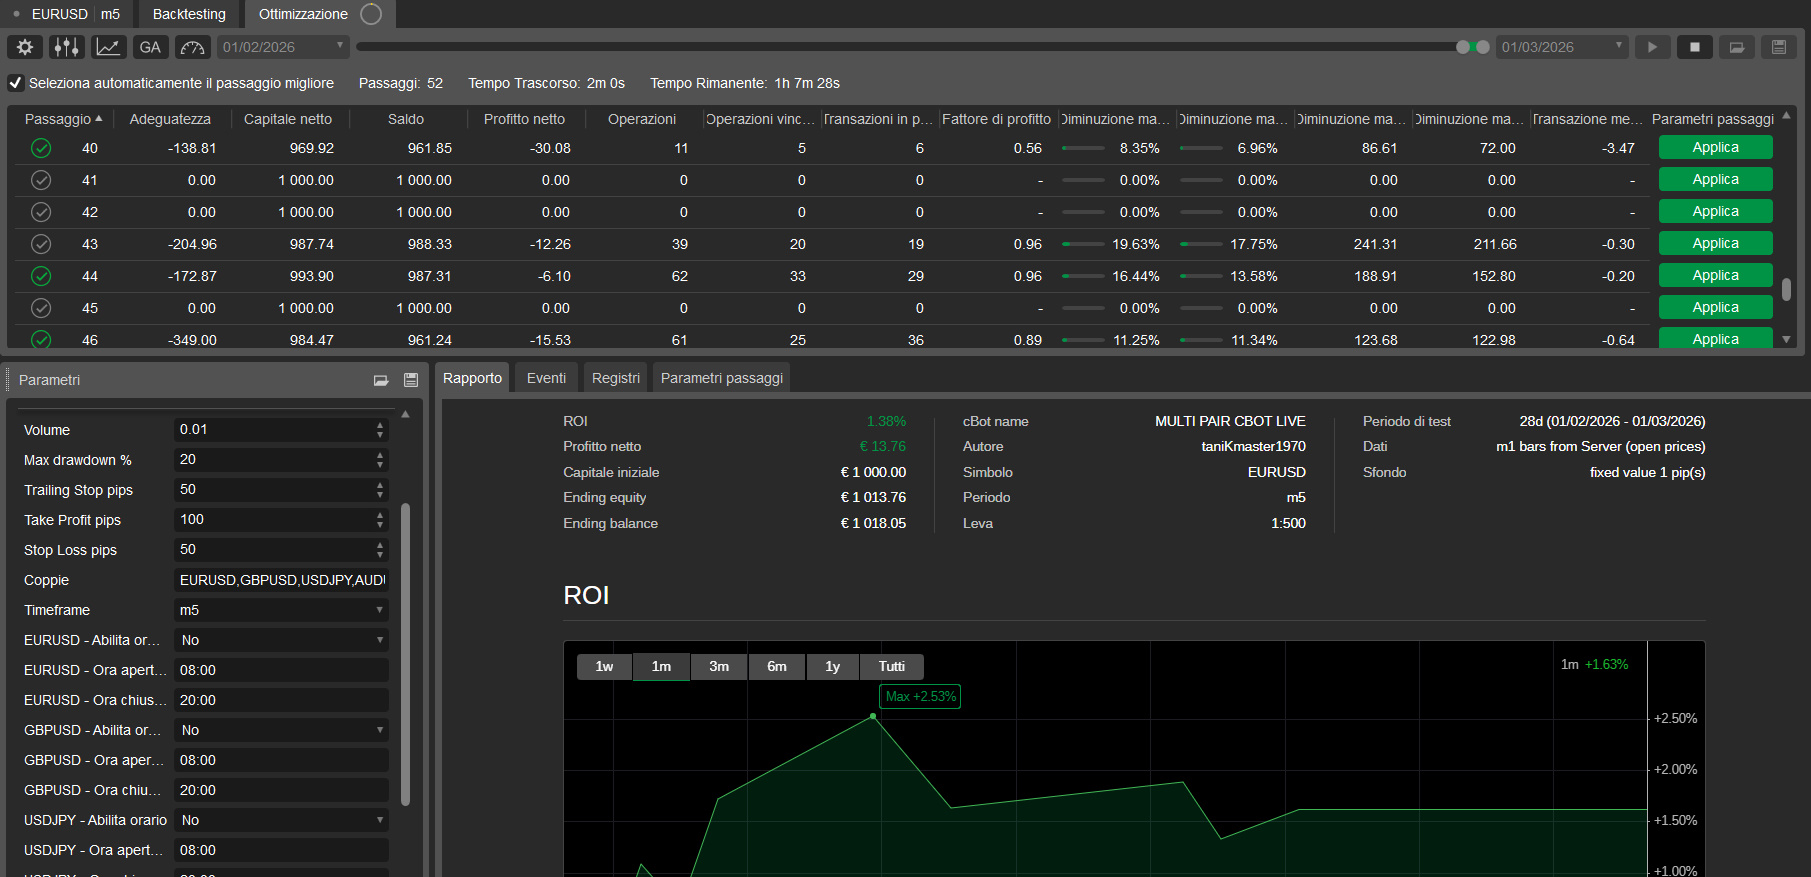Open the Registri tab
The height and width of the screenshot is (877, 1811).
616,378
